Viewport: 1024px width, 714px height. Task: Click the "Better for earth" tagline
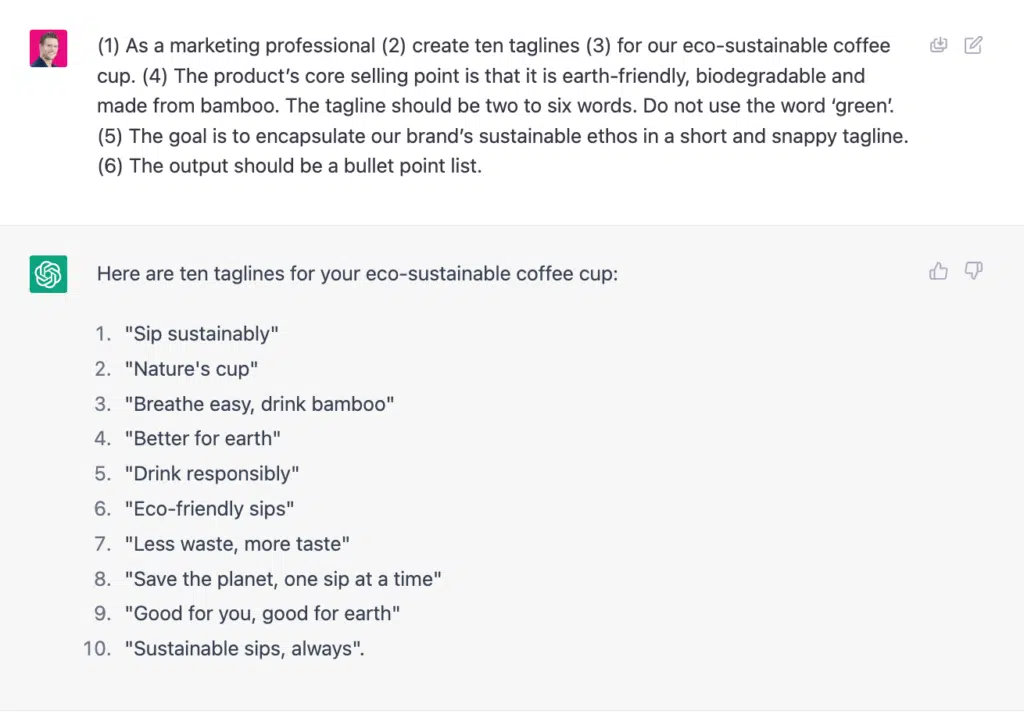(202, 439)
